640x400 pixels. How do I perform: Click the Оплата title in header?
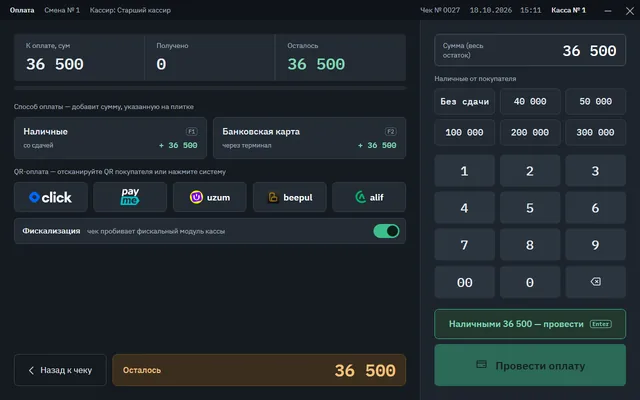tap(22, 10)
